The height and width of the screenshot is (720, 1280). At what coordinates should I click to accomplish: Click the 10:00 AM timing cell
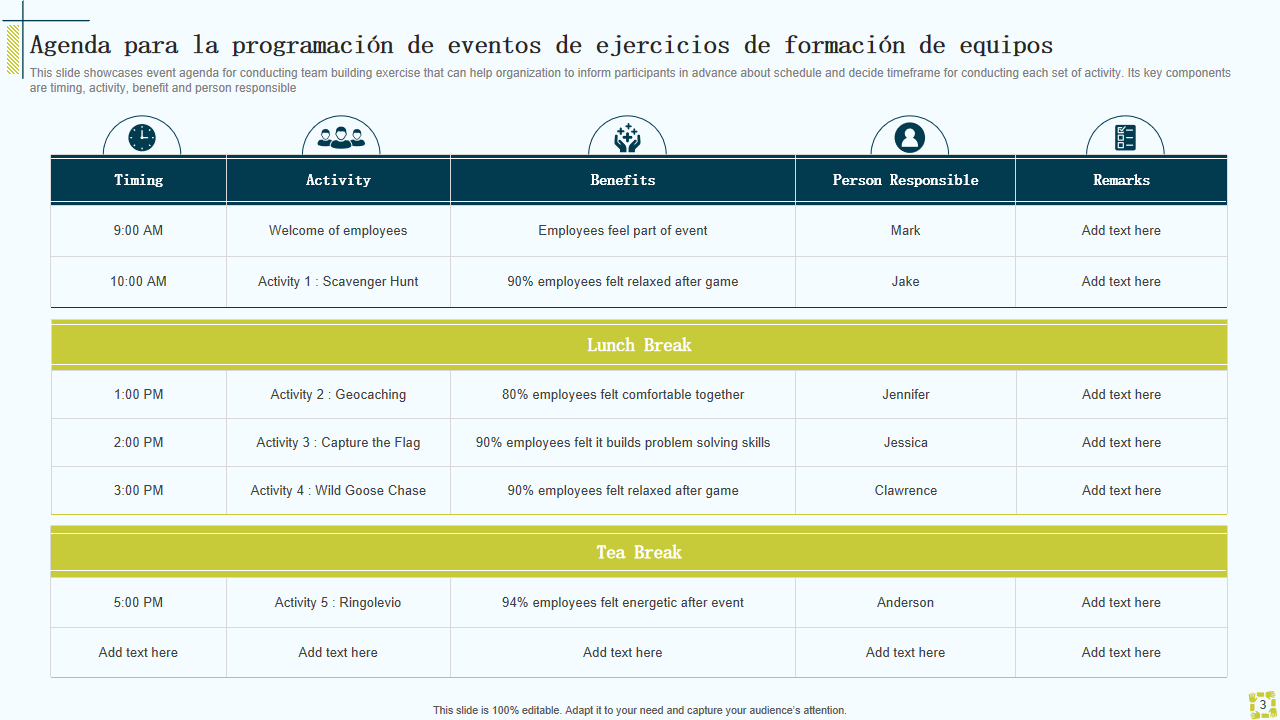pyautogui.click(x=139, y=282)
